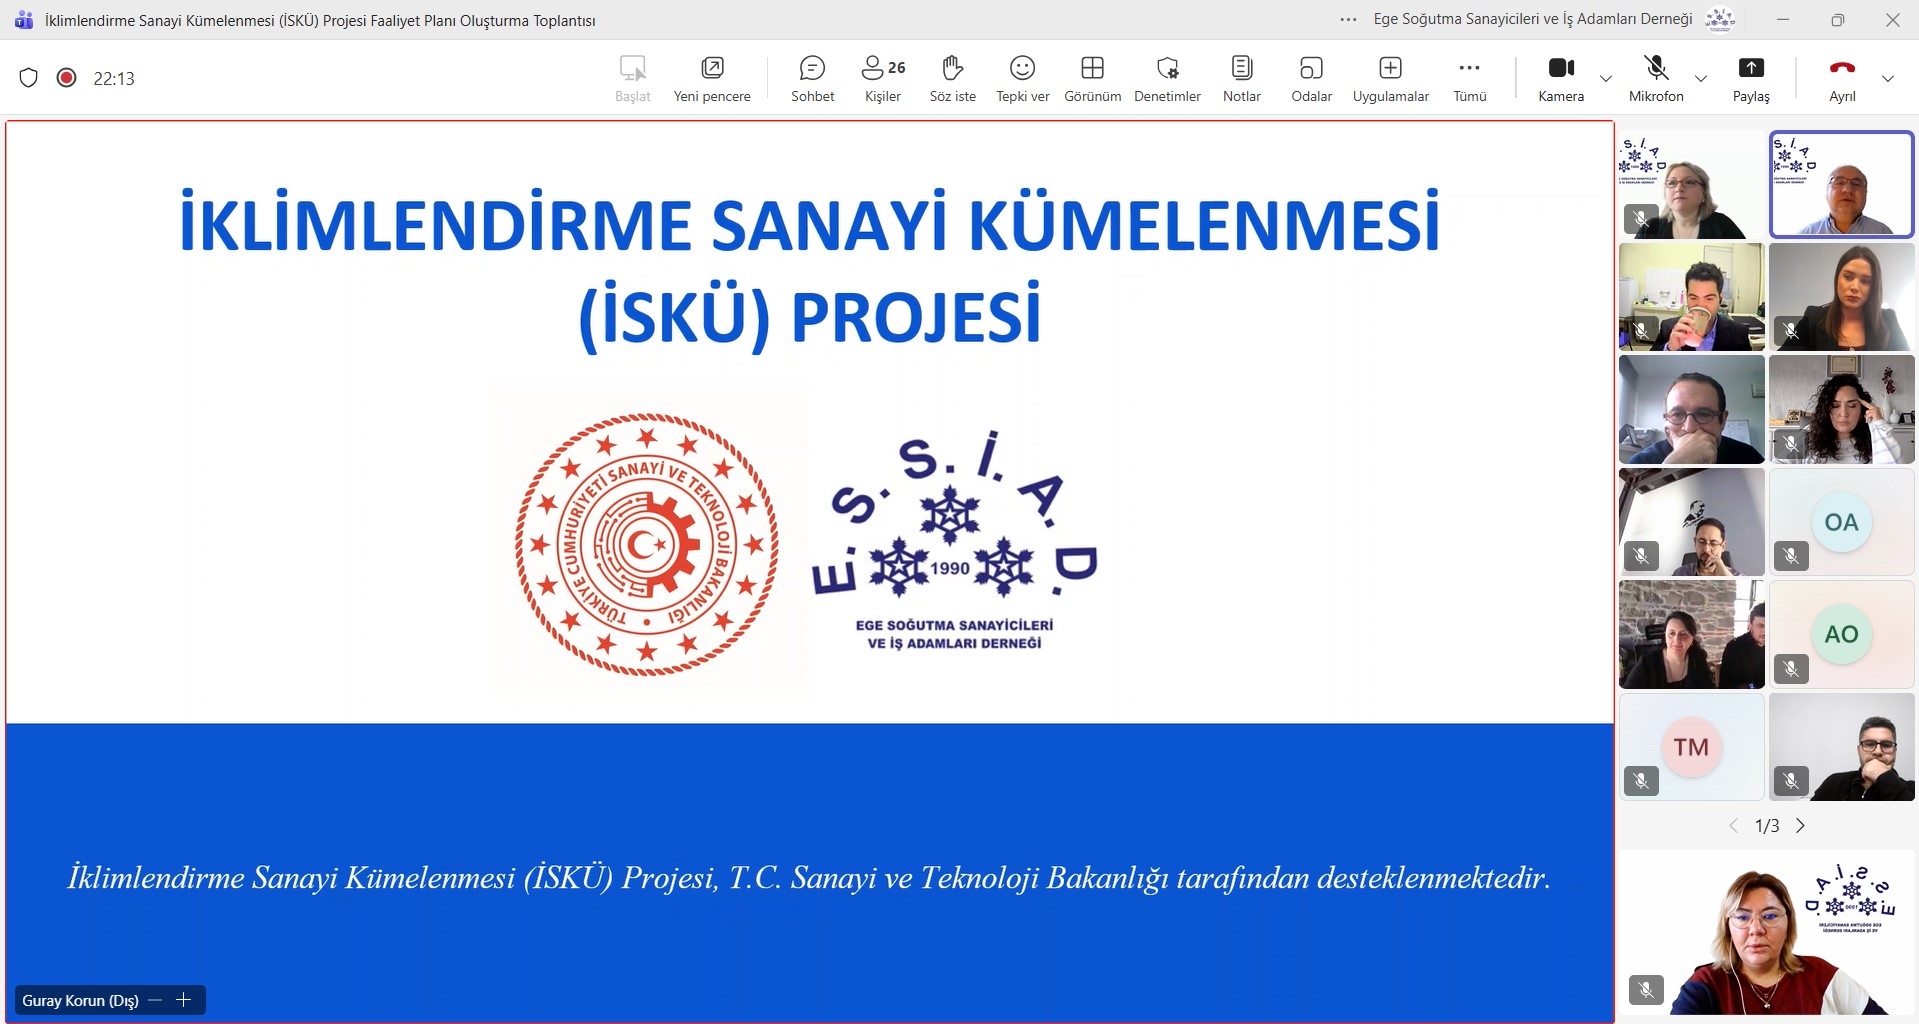Show the Kişiler participants list

(883, 78)
